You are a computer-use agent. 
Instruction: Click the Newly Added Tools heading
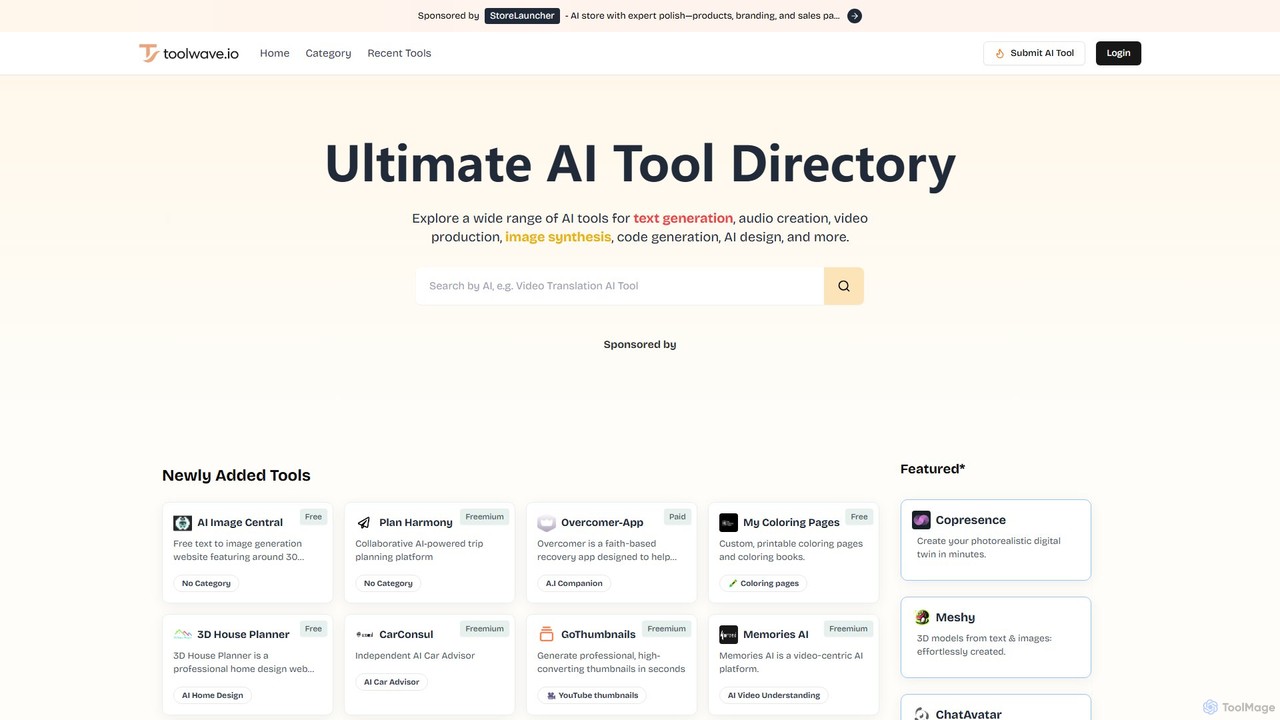click(x=236, y=475)
